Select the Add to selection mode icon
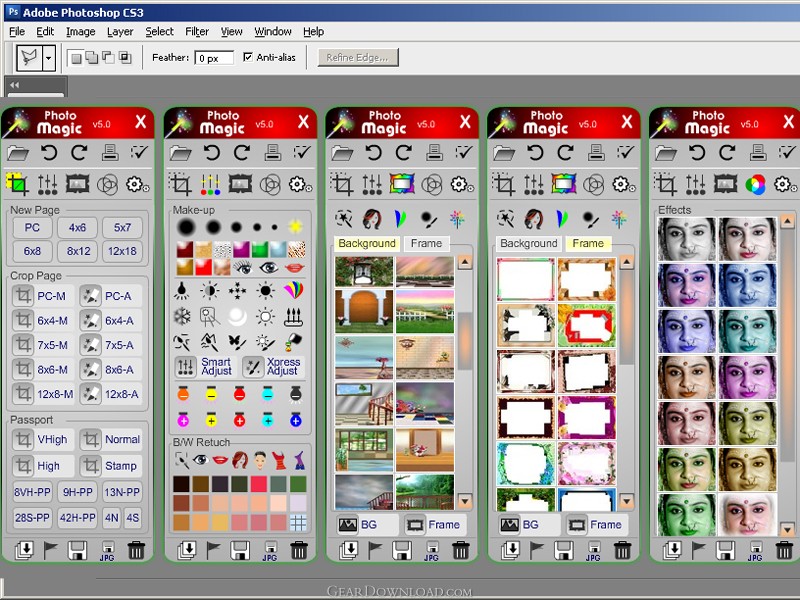This screenshot has width=800, height=600. tap(92, 57)
